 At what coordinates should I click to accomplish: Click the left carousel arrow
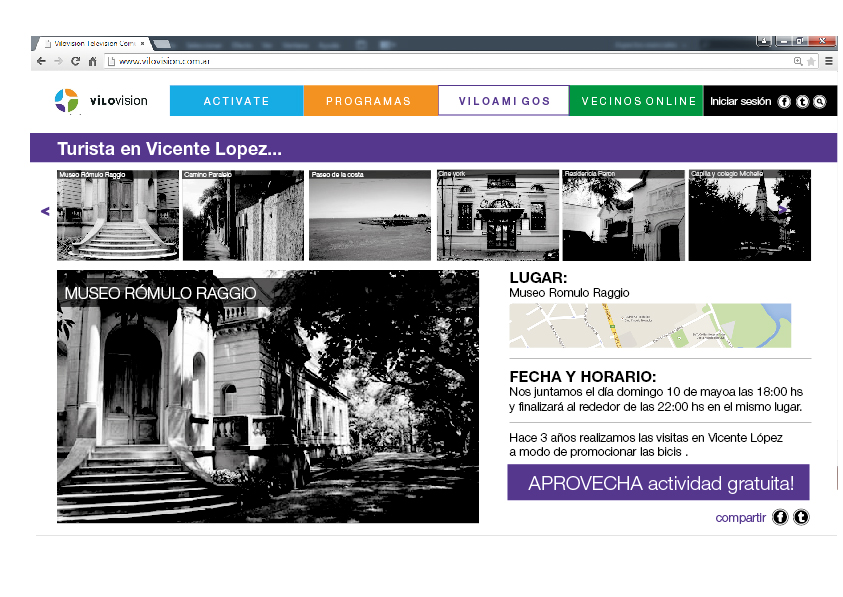click(43, 211)
